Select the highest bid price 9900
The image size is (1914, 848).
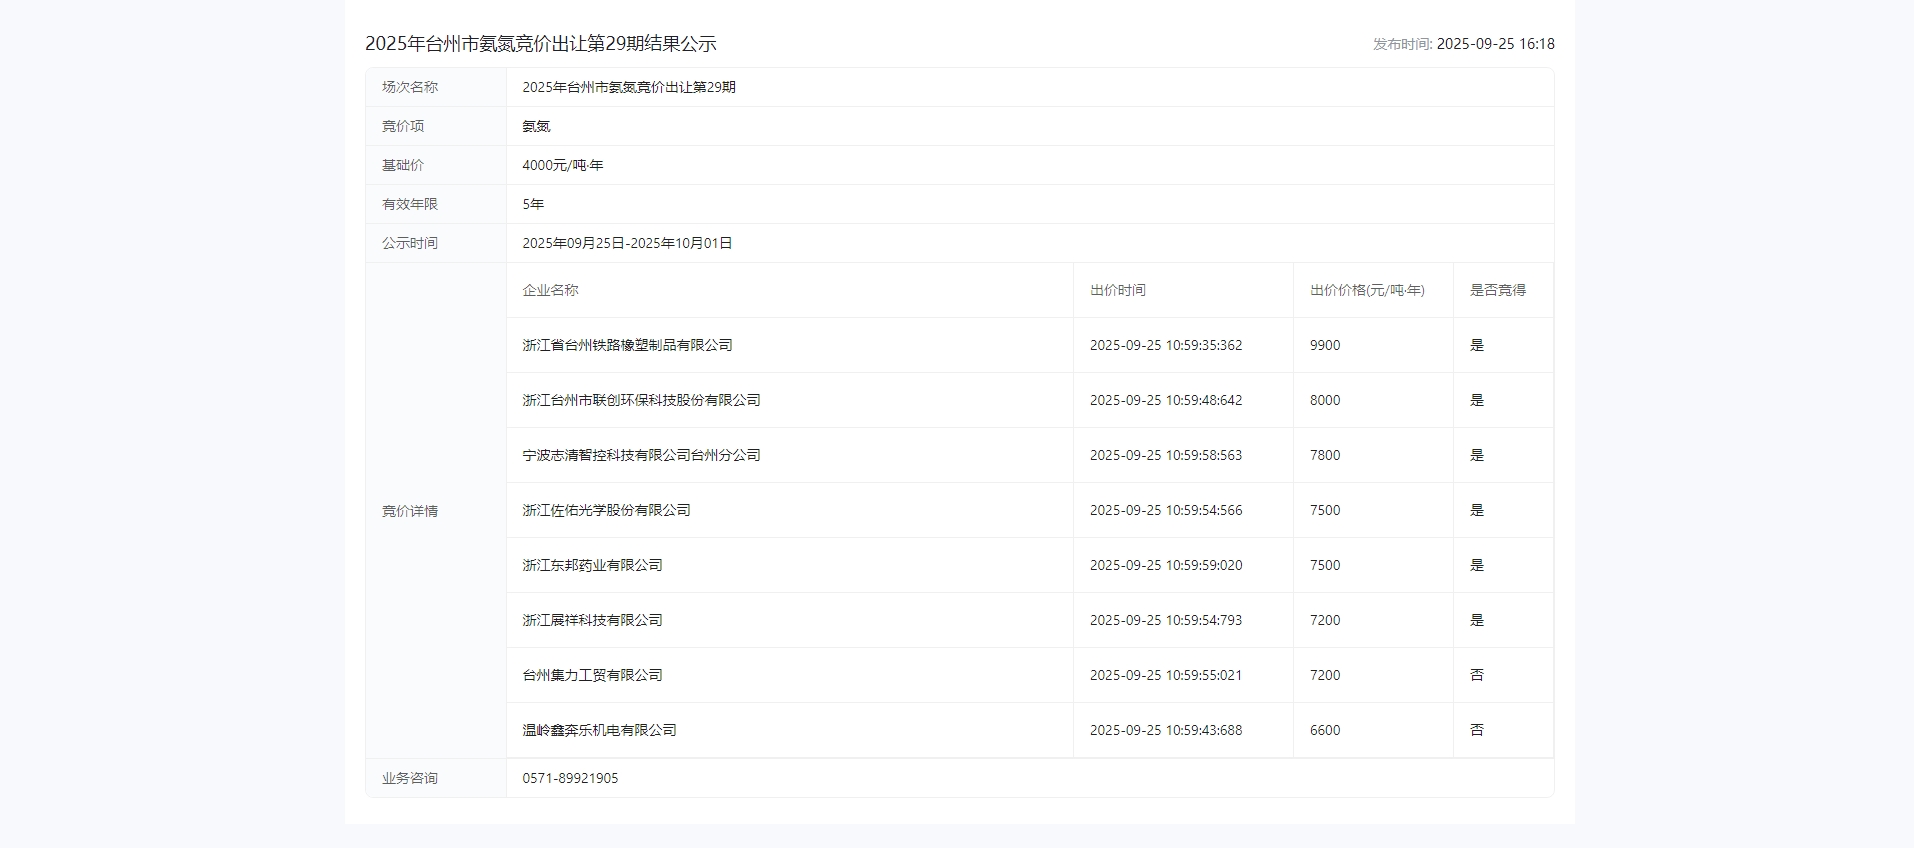pyautogui.click(x=1325, y=345)
